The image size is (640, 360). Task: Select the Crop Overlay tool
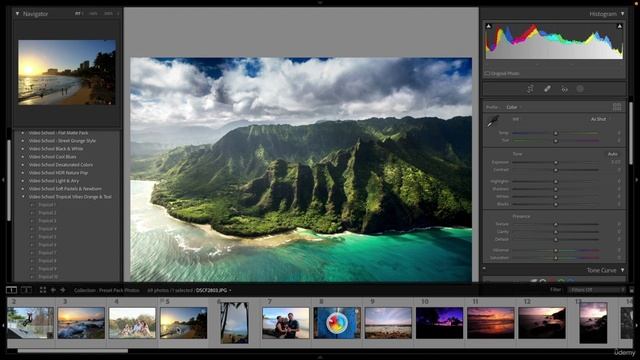pos(530,89)
